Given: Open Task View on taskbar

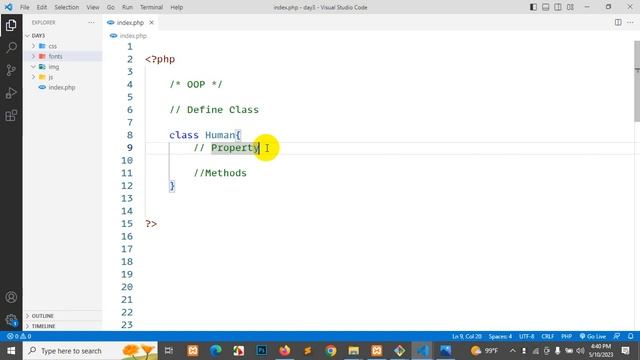Looking at the screenshot, I should 169,351.
